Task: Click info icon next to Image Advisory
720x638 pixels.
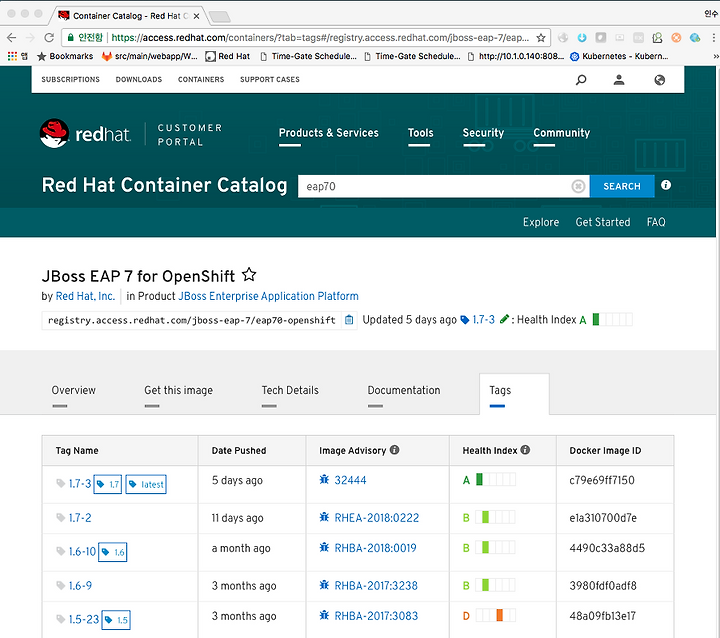Action: (x=394, y=450)
